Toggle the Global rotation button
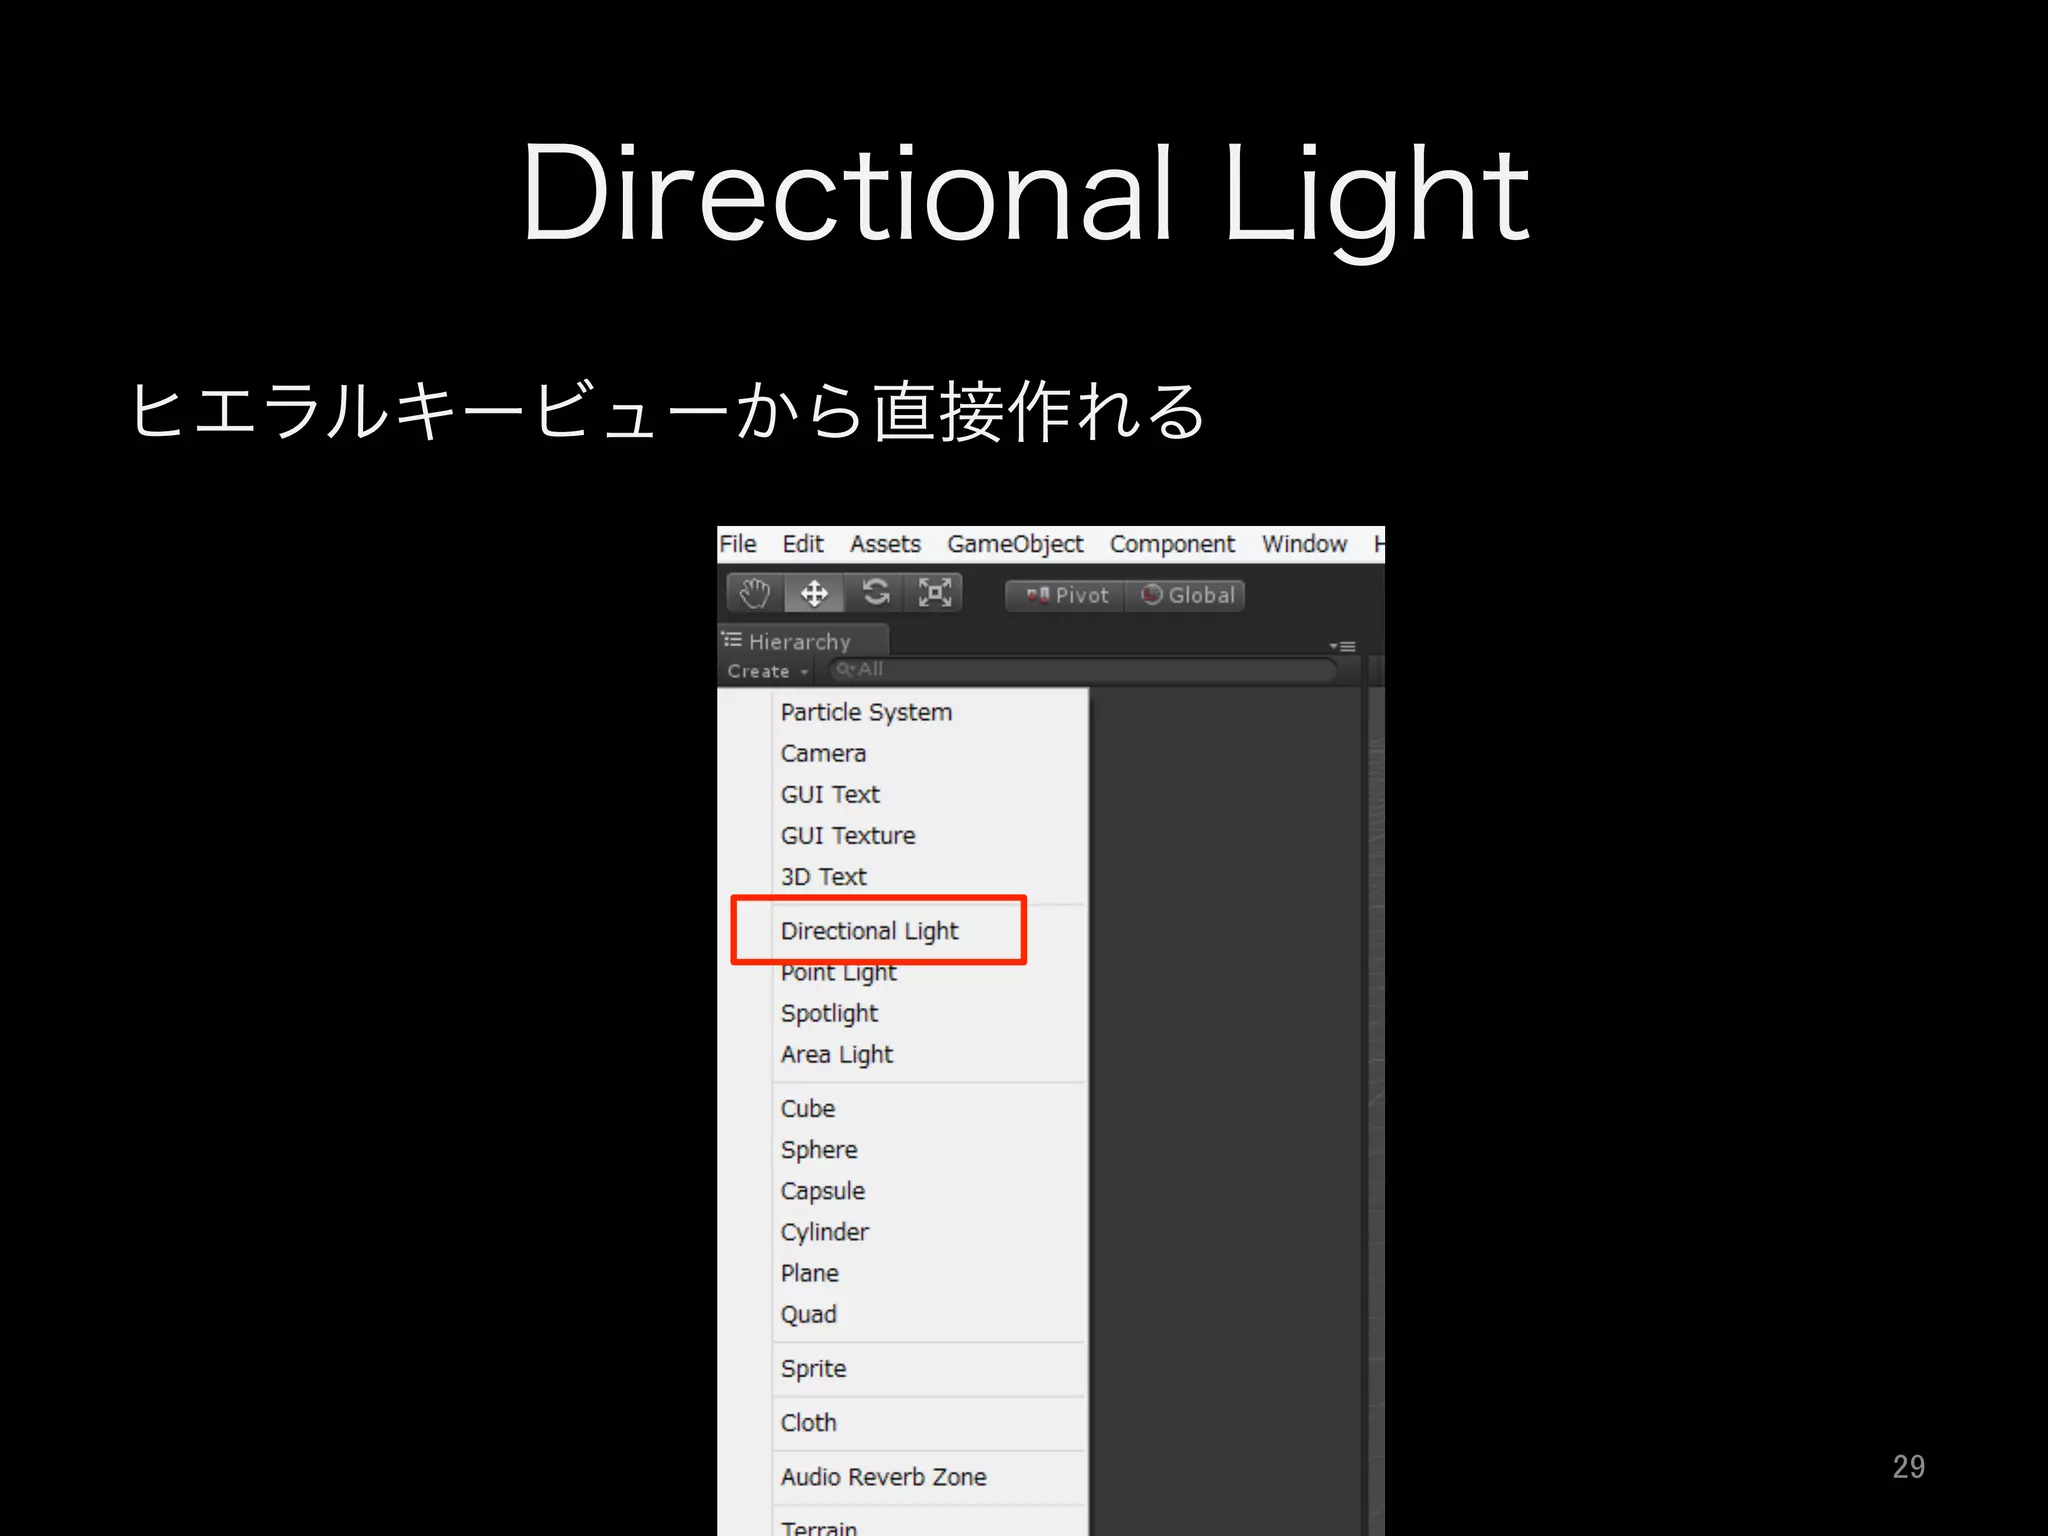This screenshot has height=1536, width=2048. coord(1186,595)
